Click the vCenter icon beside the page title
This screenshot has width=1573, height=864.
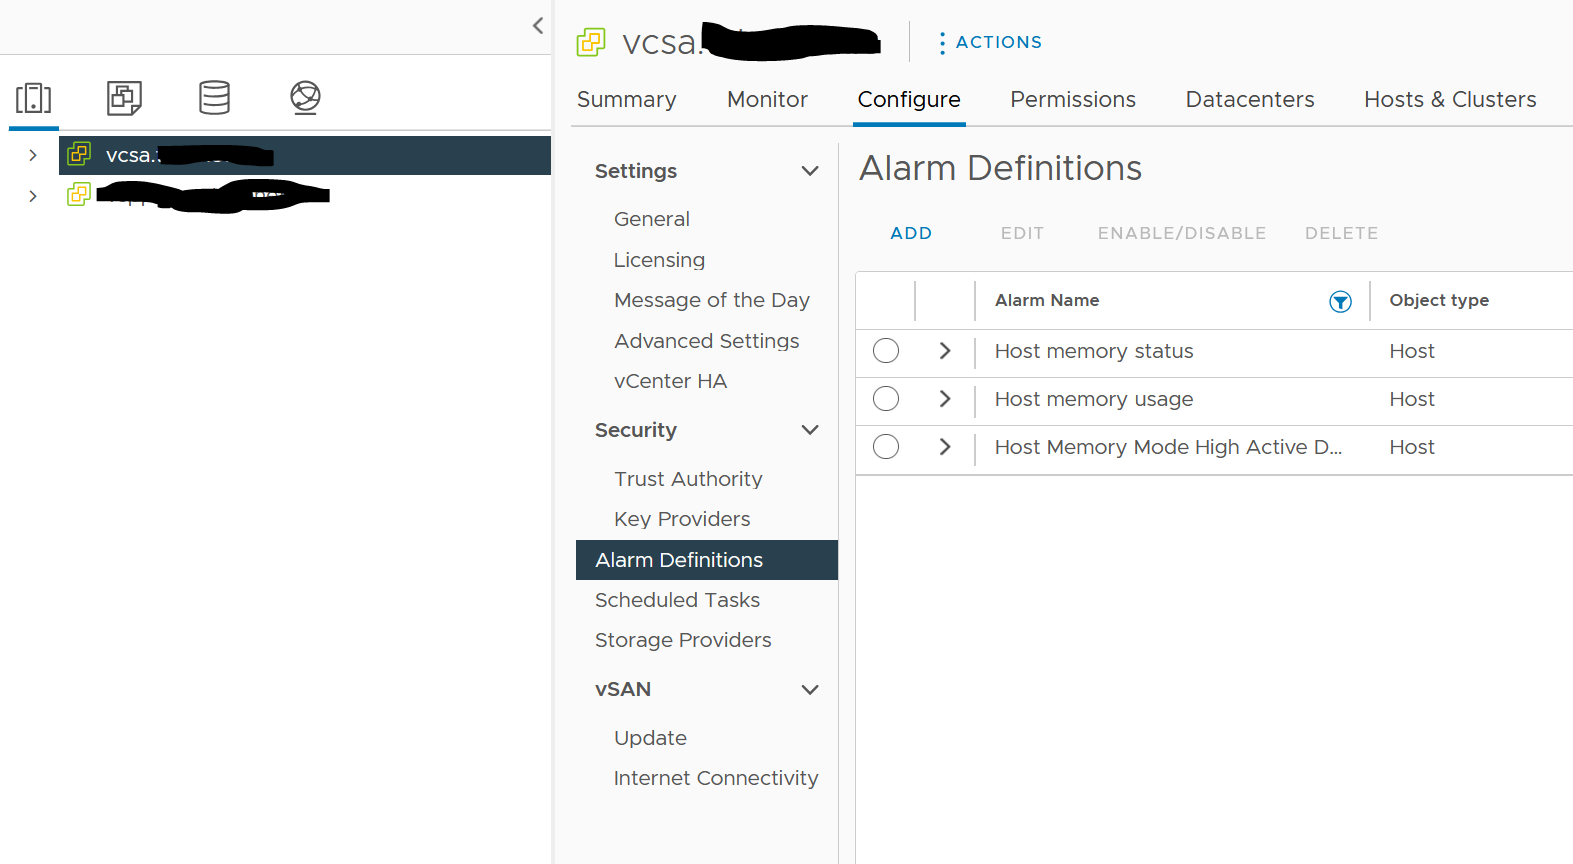(591, 42)
